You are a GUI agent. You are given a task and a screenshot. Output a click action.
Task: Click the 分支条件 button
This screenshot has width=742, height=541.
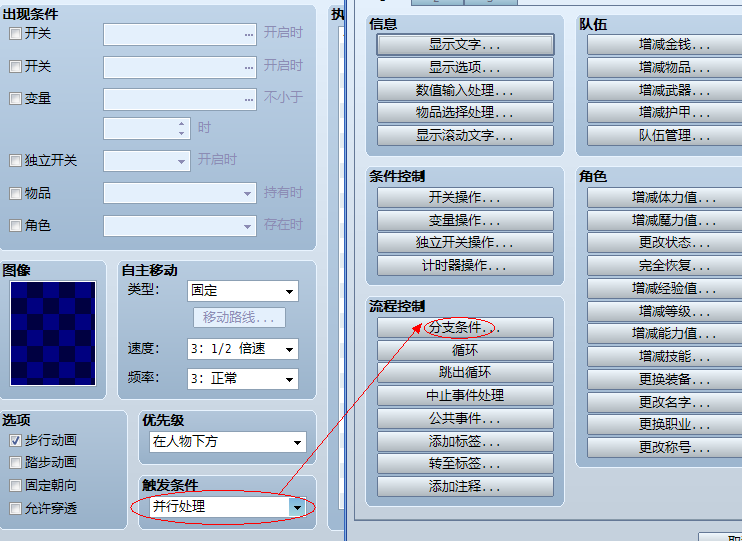[x=465, y=328]
